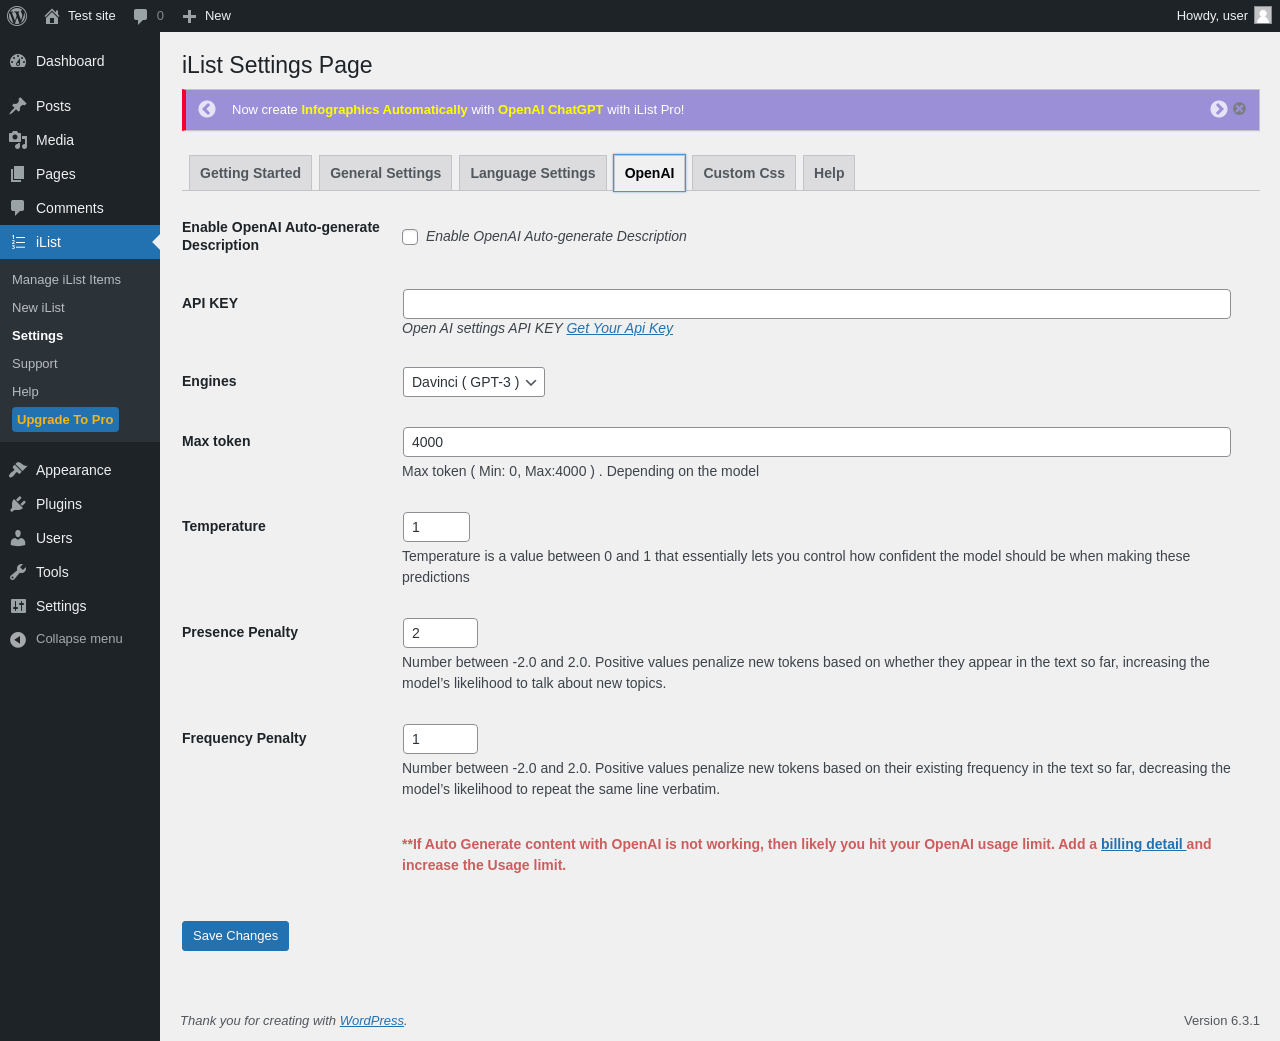Open Dashboard in the sidebar
The image size is (1280, 1041).
80,61
